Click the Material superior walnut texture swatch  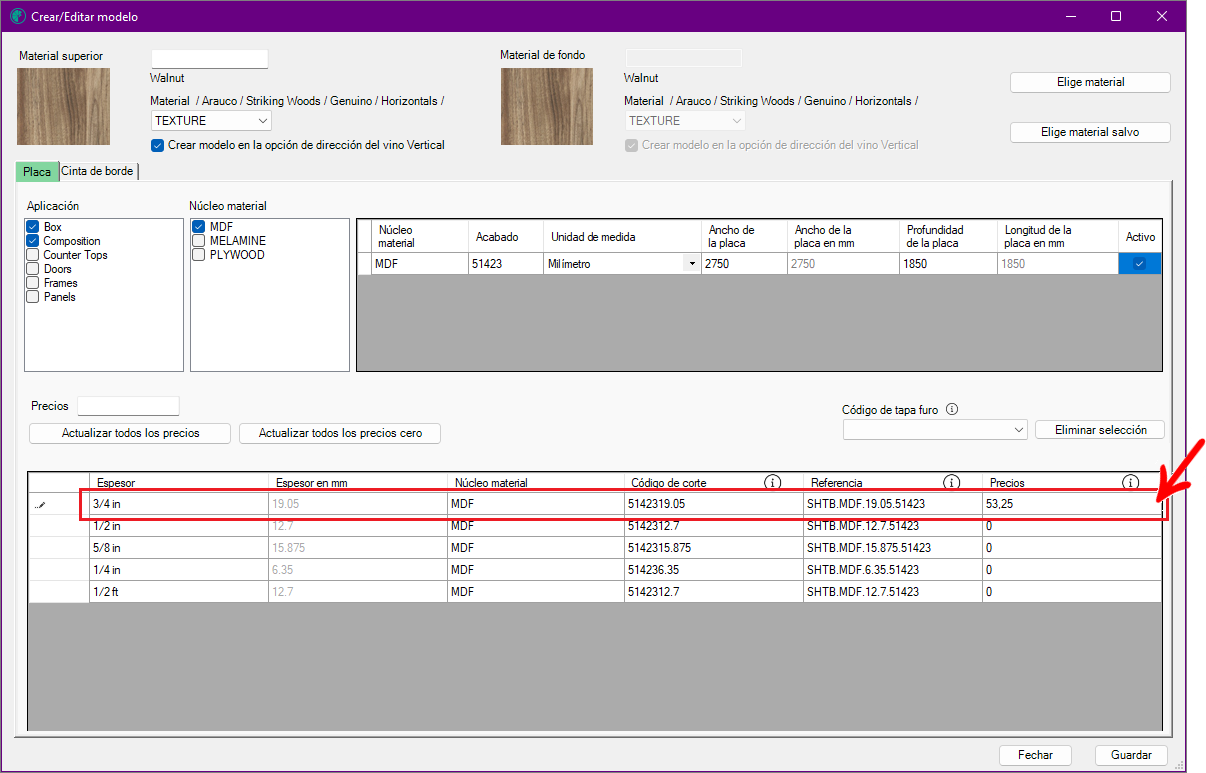tap(64, 106)
